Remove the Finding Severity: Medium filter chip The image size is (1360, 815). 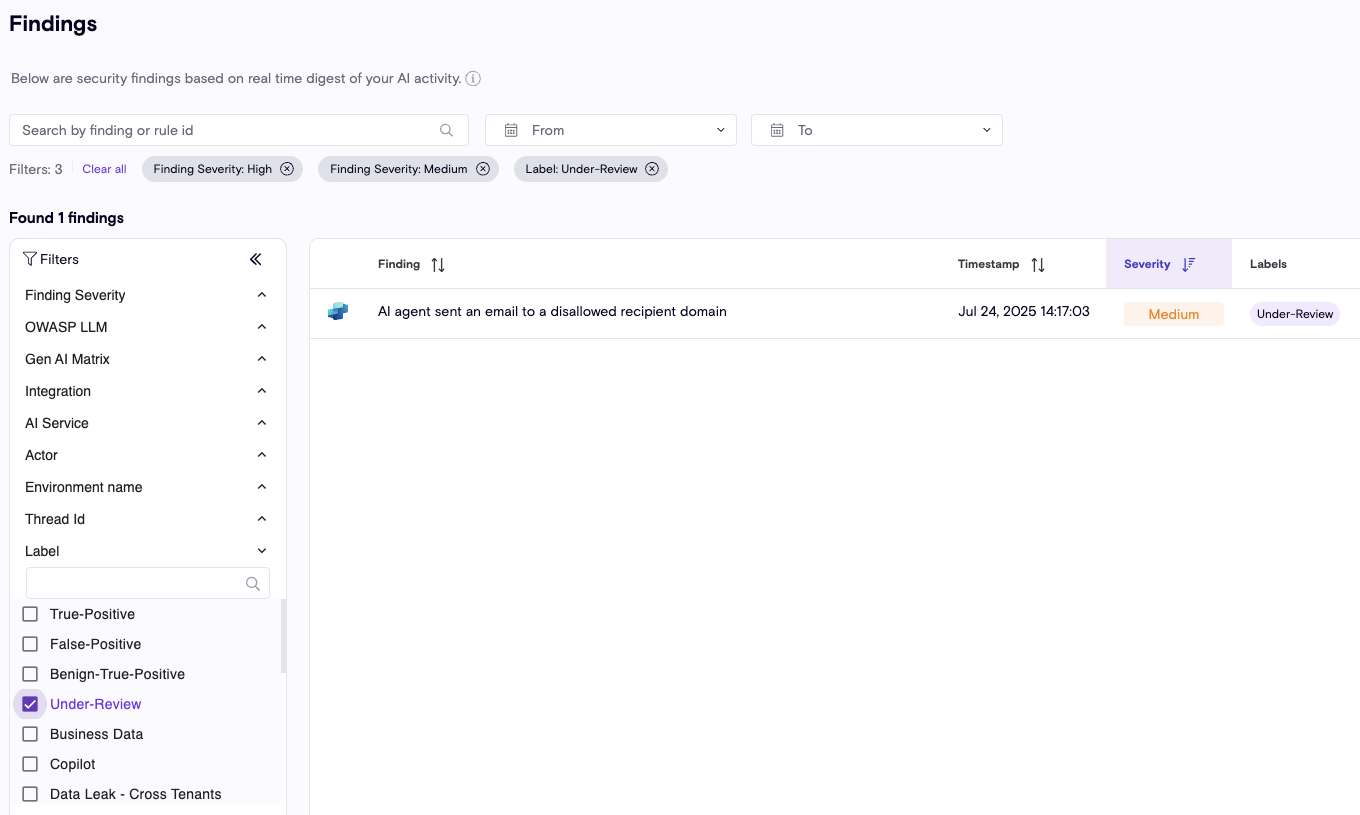click(483, 169)
